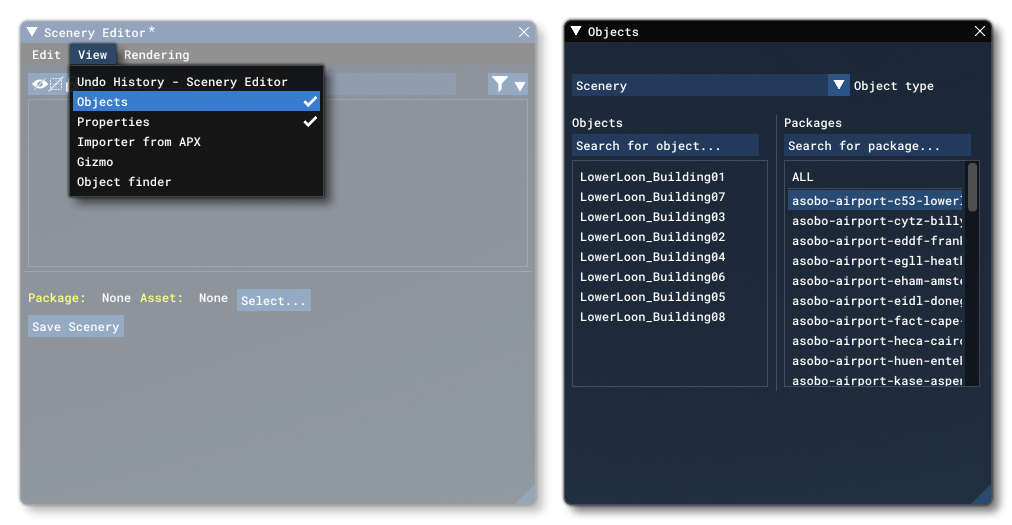Screen dimensions: 1012x525
Task: Click the Select... asset button
Action: [x=274, y=300]
